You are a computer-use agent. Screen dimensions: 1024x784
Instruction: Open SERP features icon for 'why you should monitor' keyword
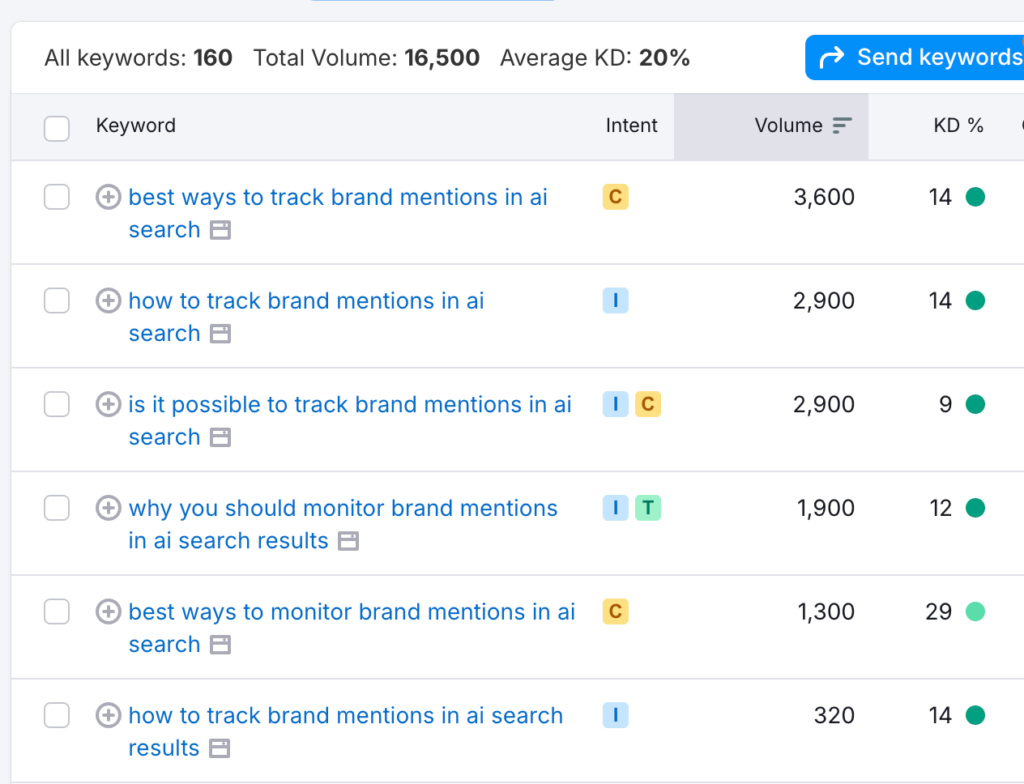click(348, 541)
